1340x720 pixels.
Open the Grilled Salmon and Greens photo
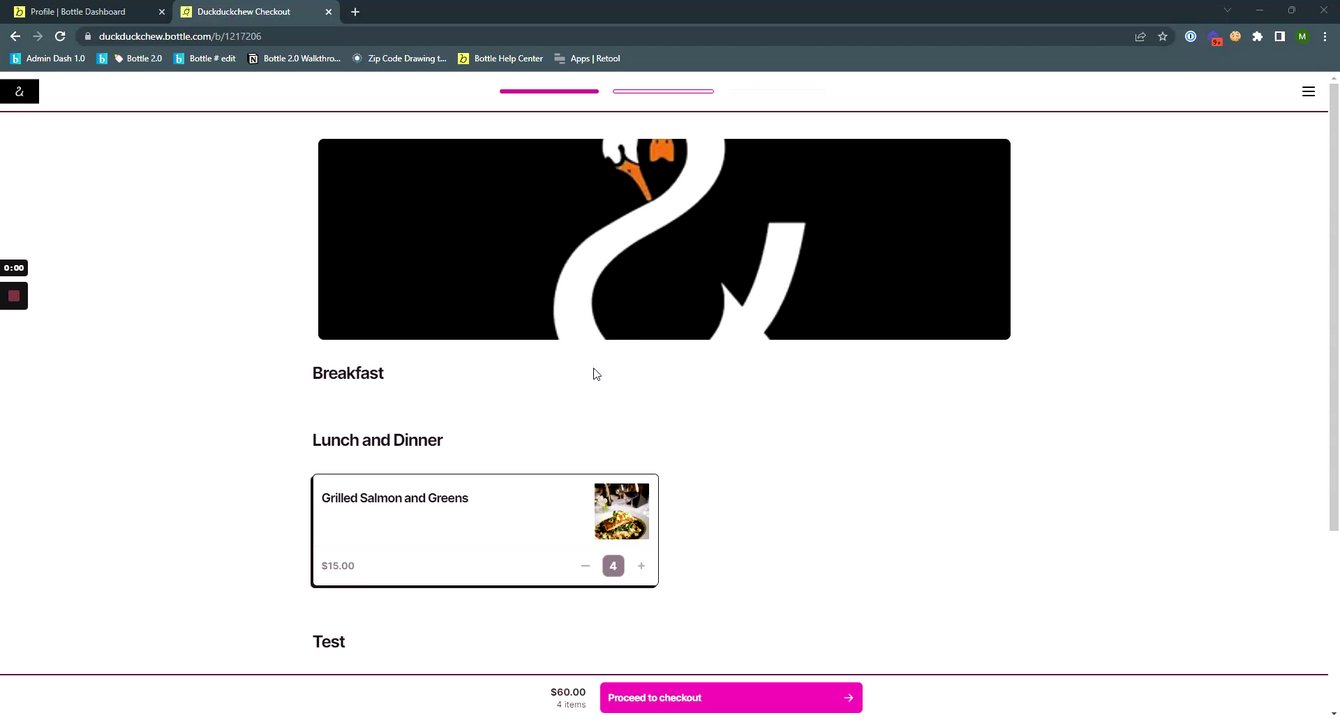point(621,511)
